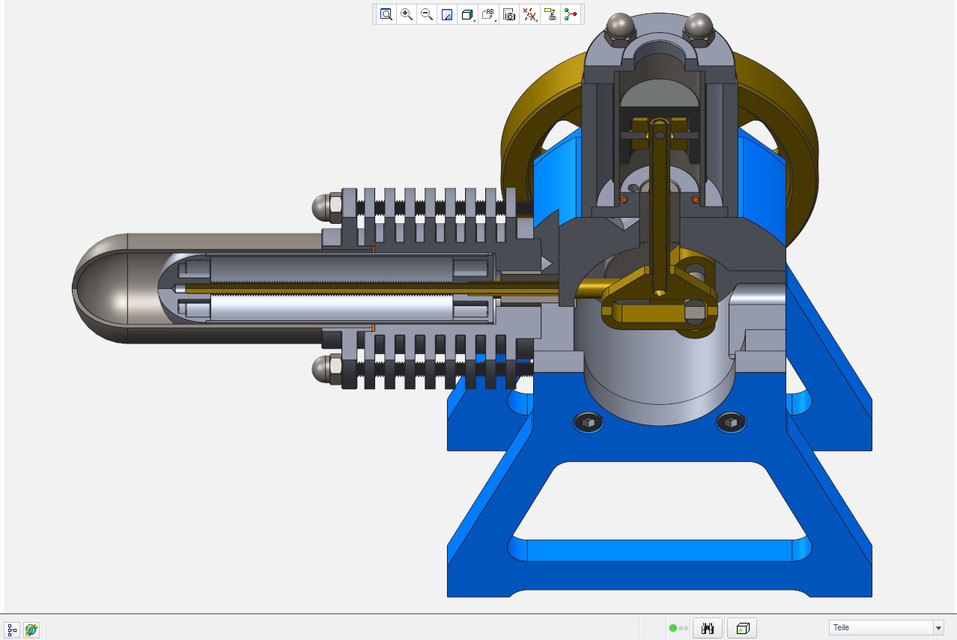Image resolution: width=957 pixels, height=640 pixels.
Task: Toggle the embedded web browser panel
Action: [32, 629]
